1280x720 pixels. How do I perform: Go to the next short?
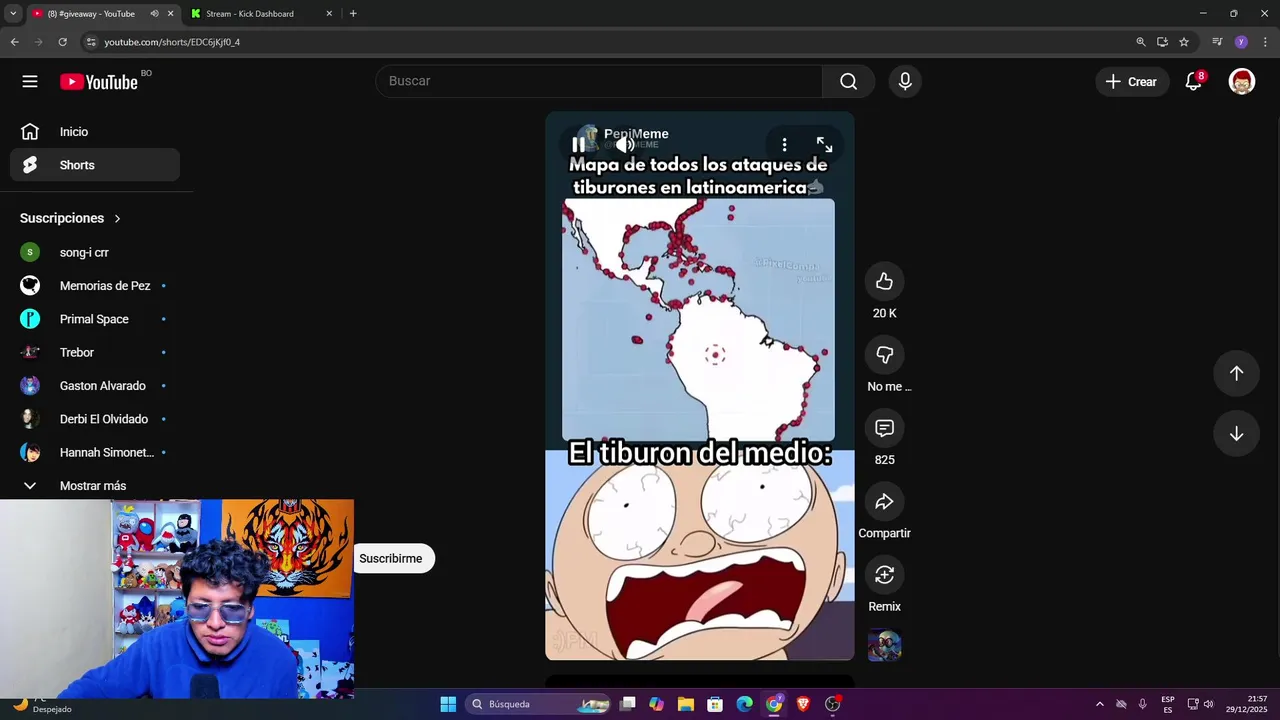coord(1236,434)
